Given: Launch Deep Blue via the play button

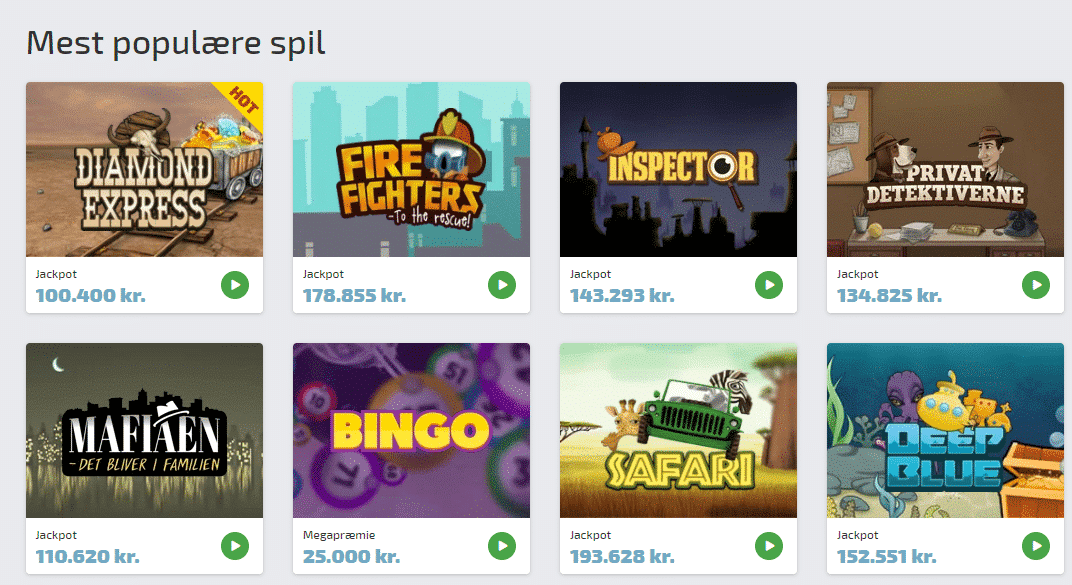Looking at the screenshot, I should pyautogui.click(x=1036, y=546).
